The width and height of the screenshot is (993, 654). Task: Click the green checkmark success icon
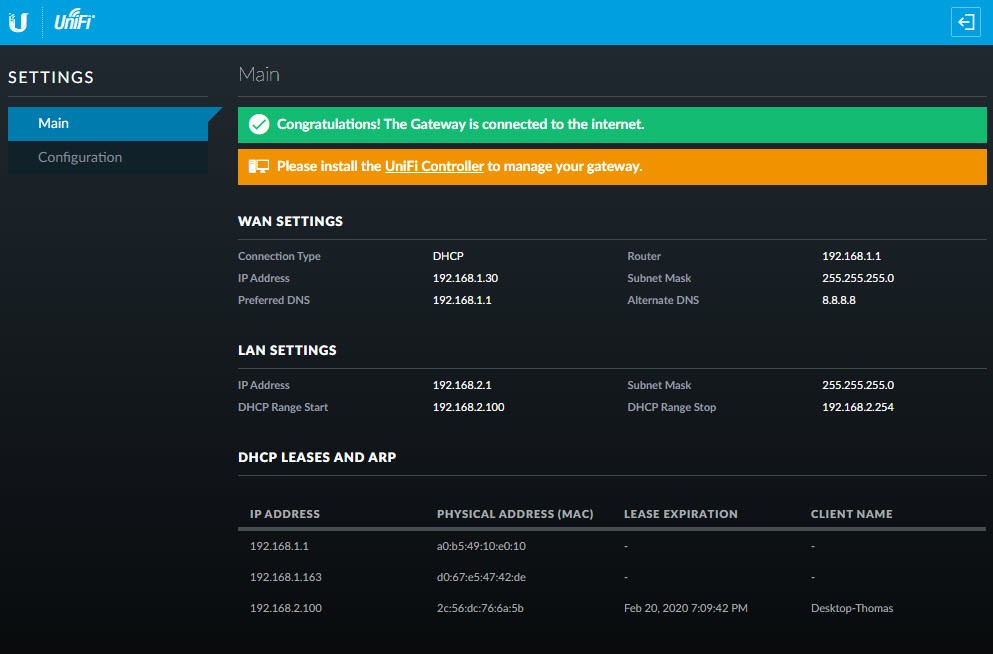pos(259,125)
